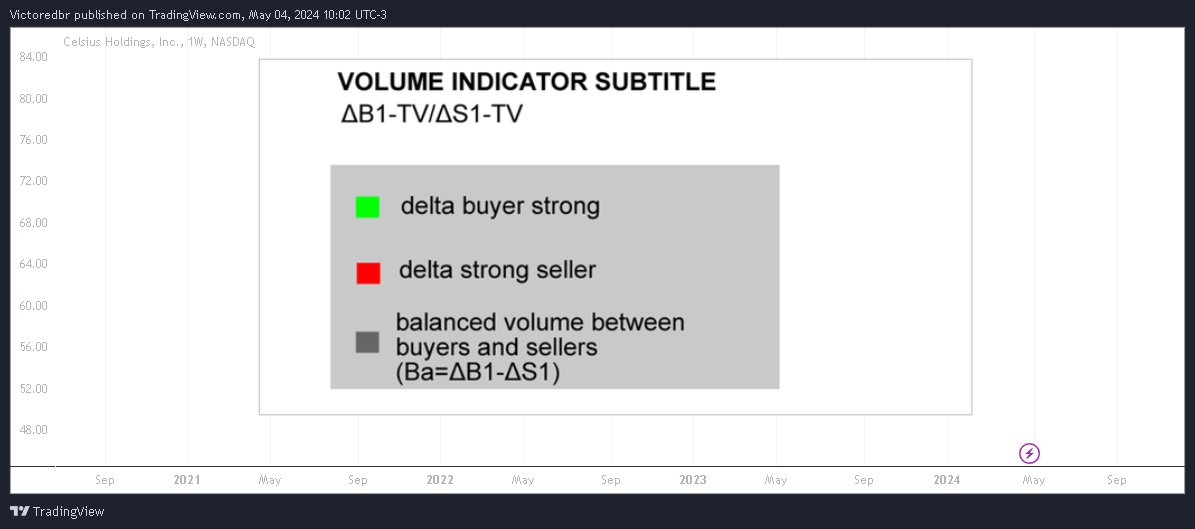1195x529 pixels.
Task: Click the purple lightning bolt event marker
Action: point(1030,454)
